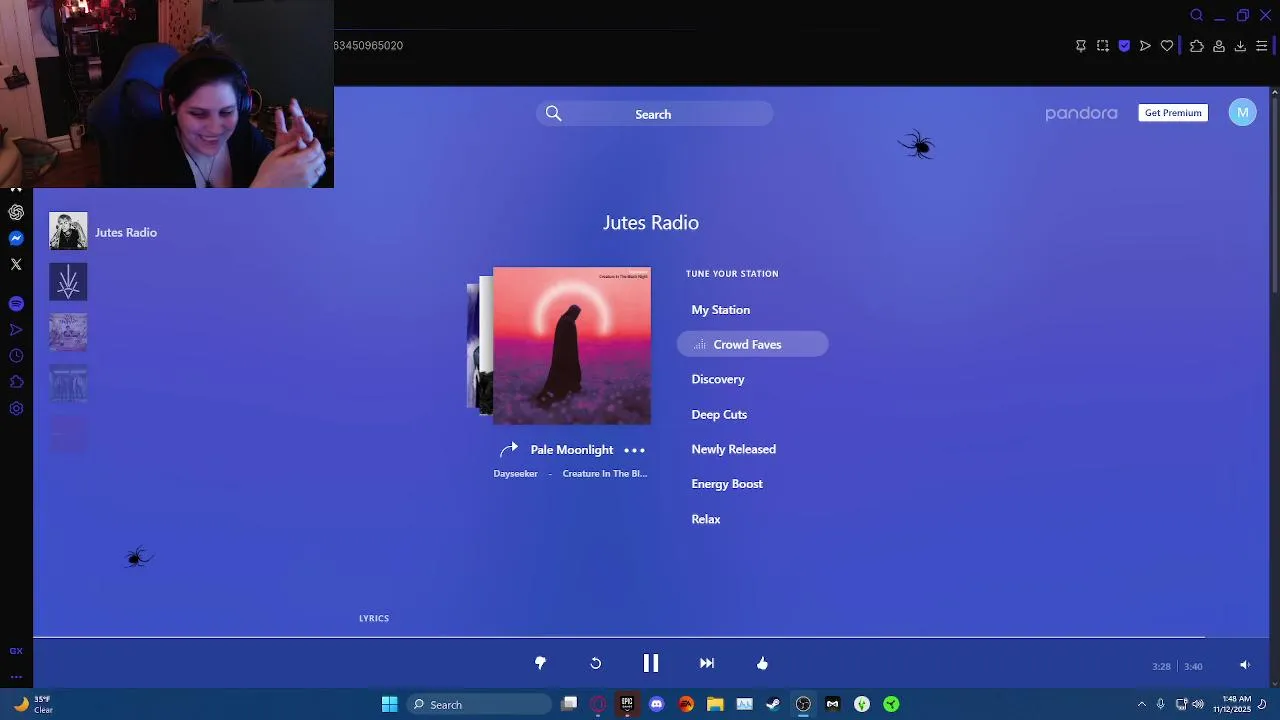
Task: Open the weather widget showing Clear
Action: [x=32, y=704]
